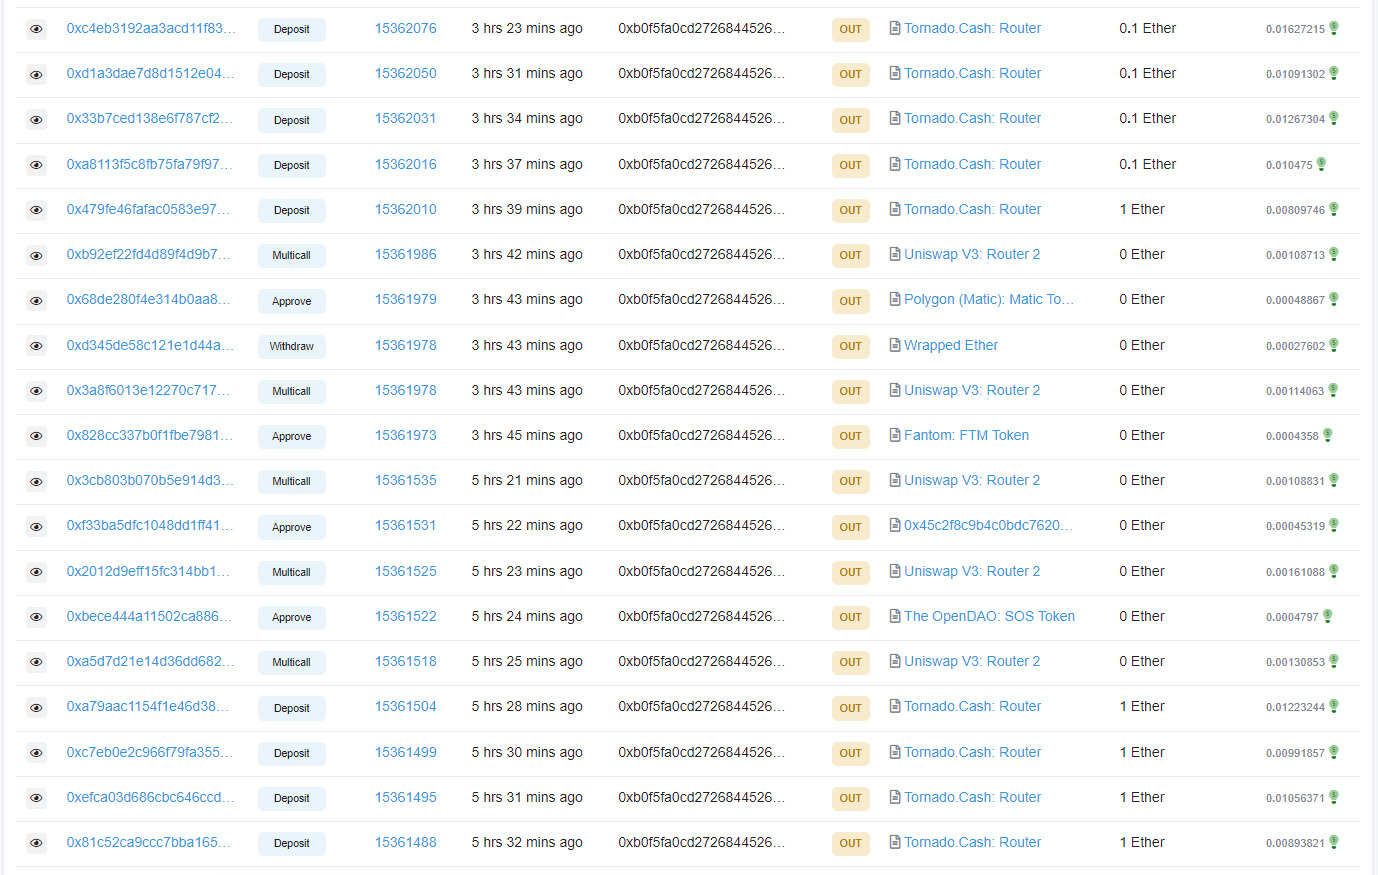This screenshot has height=875, width=1378.
Task: Click the eye icon beside 0xa8113f5c8fb75fa79f97
Action: tap(36, 165)
